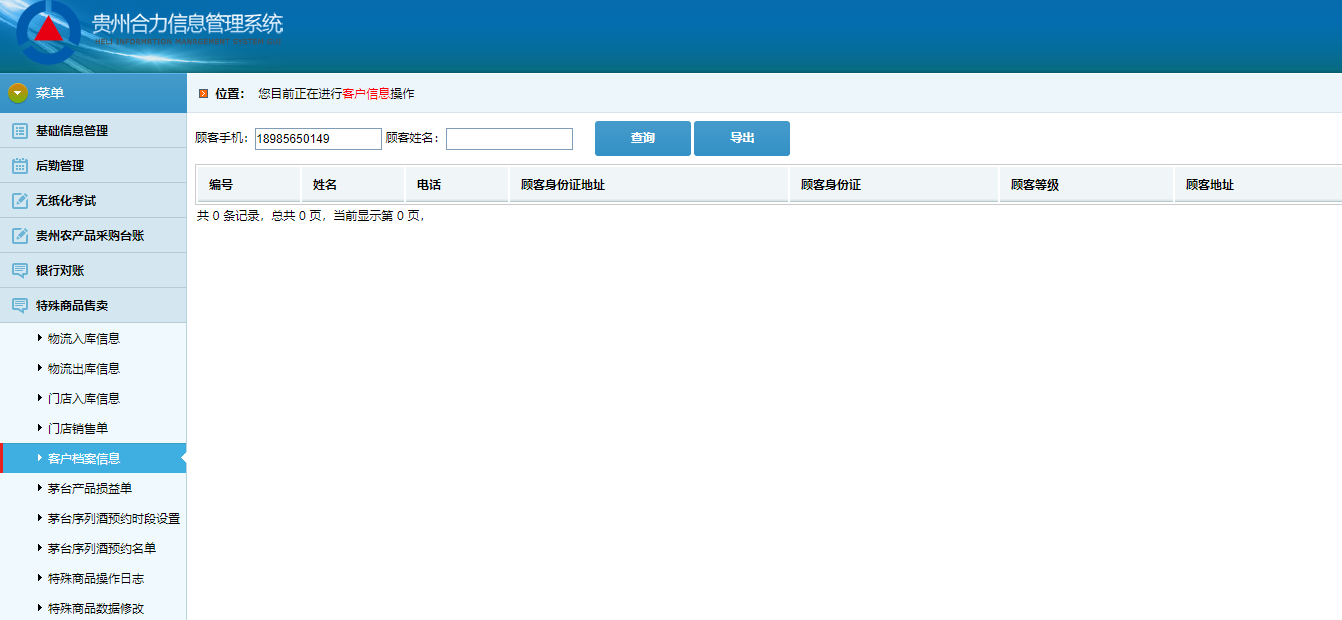Click the calendar icon beside 后勤管理
Viewport: 1342px width, 620px height.
(19, 166)
